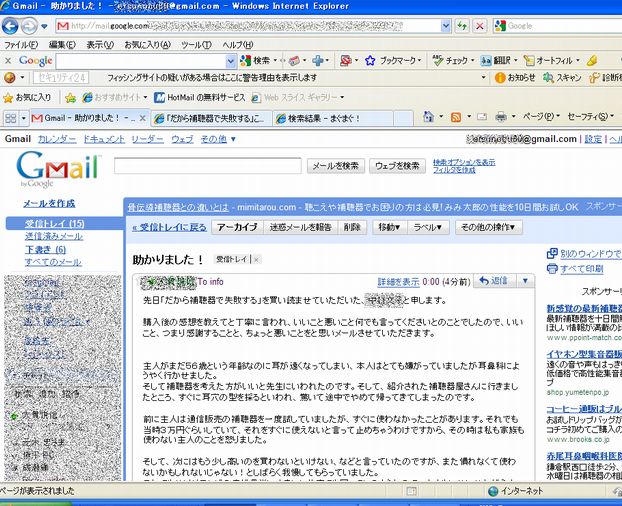Click the お知らせ notification icon
This screenshot has width=622, height=506.
[x=500, y=78]
